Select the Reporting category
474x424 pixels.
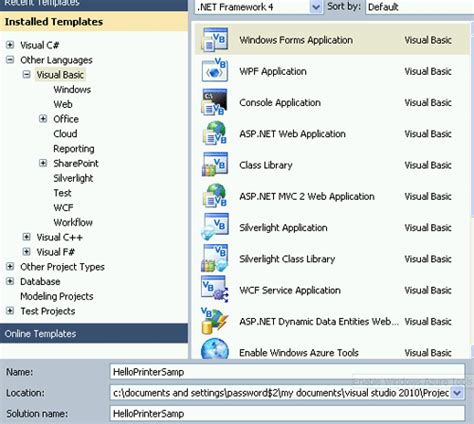point(74,148)
